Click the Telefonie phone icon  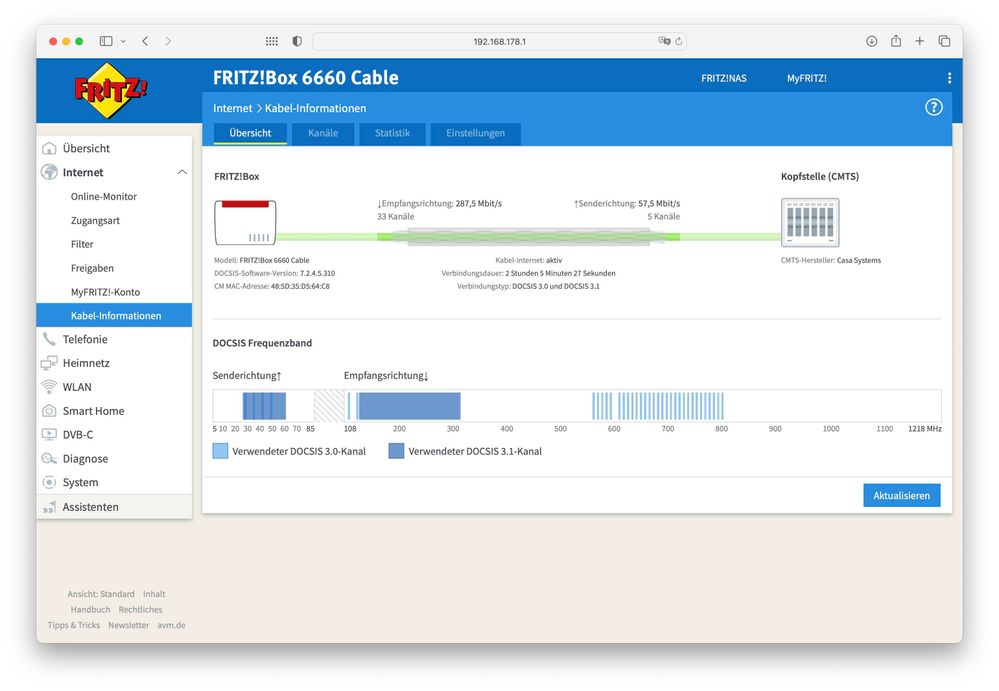49,339
